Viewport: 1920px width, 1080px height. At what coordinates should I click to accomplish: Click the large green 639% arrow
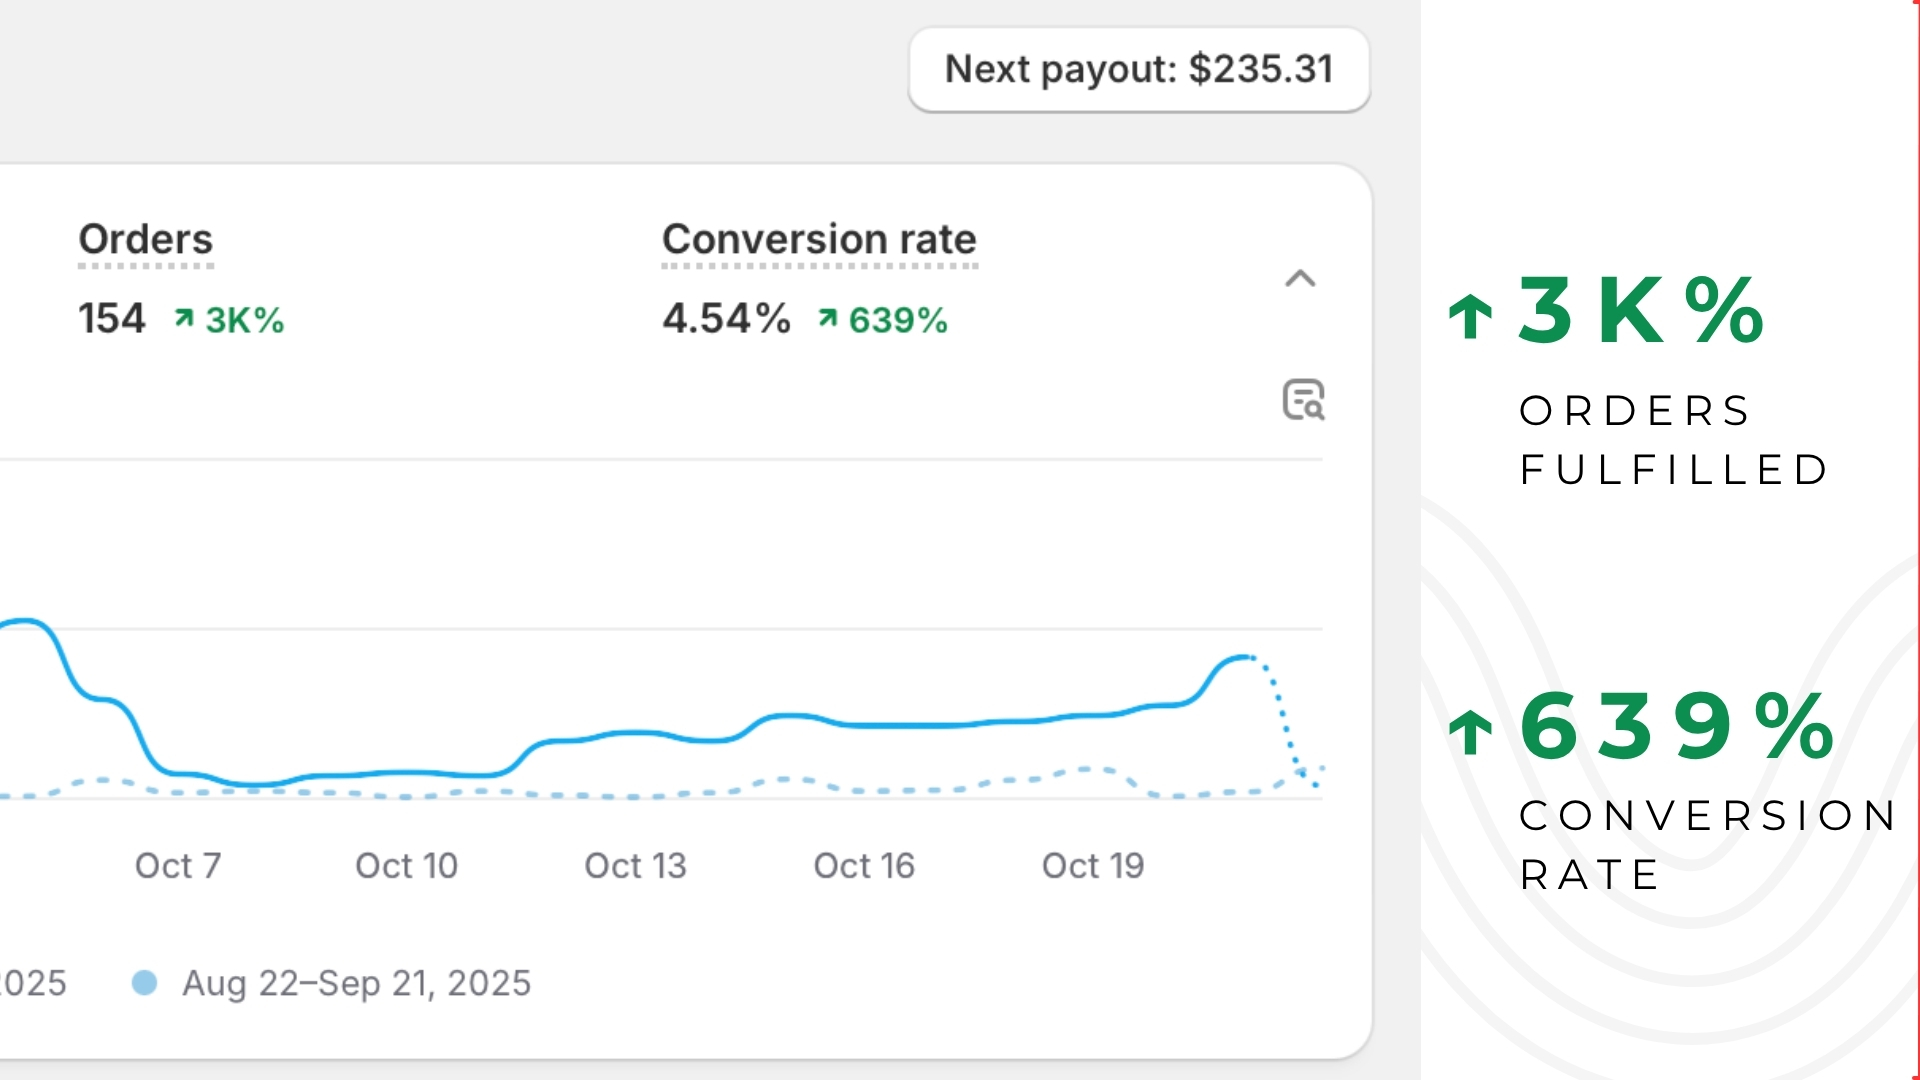click(x=1470, y=731)
